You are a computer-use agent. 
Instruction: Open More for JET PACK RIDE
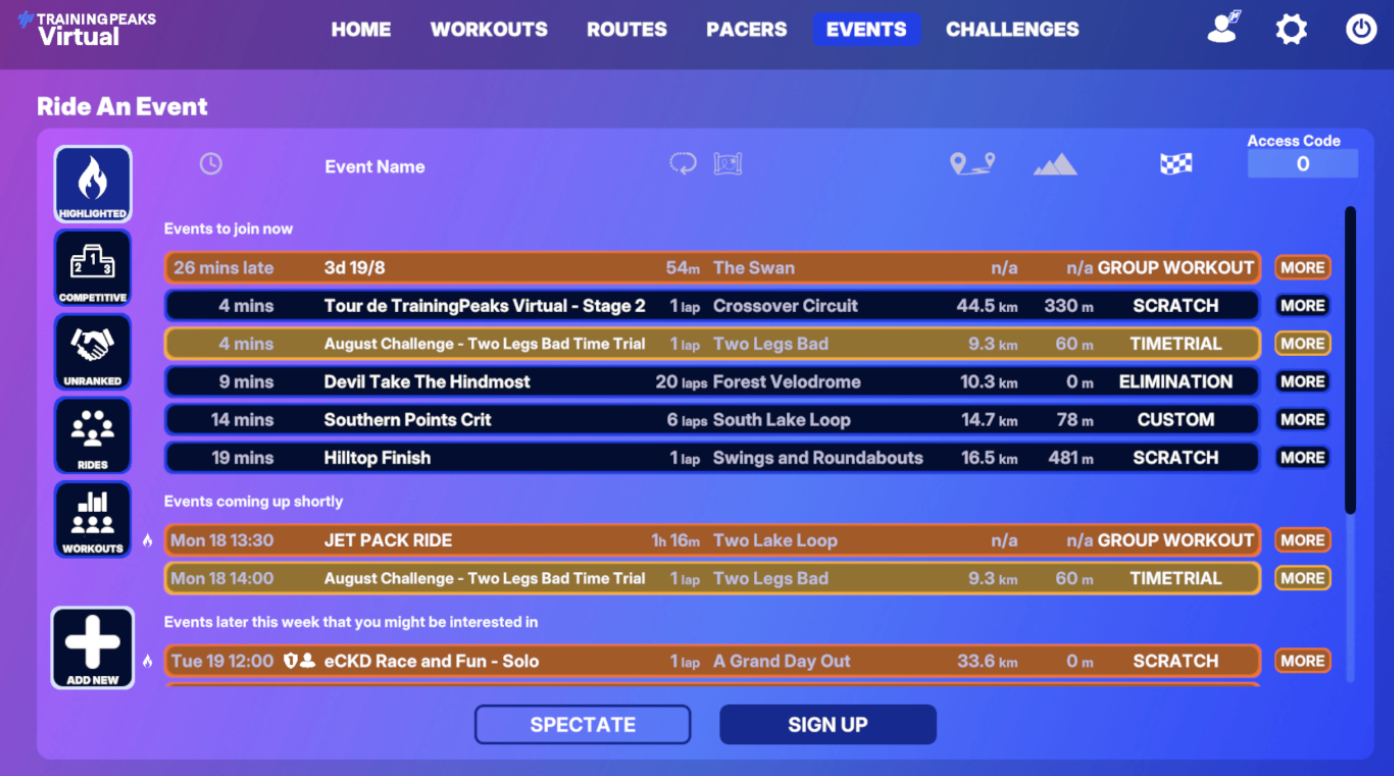click(1303, 540)
